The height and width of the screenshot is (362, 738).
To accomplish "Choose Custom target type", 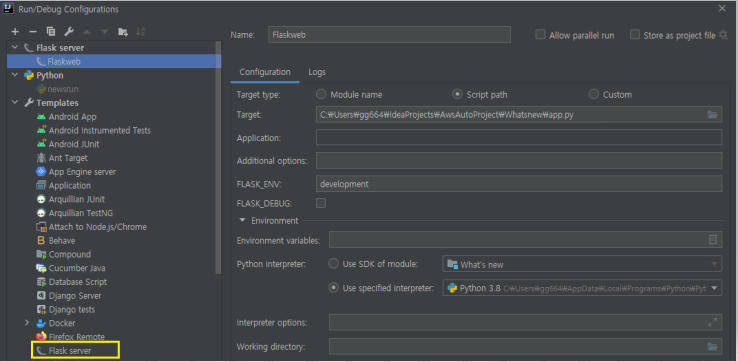I will 594,94.
